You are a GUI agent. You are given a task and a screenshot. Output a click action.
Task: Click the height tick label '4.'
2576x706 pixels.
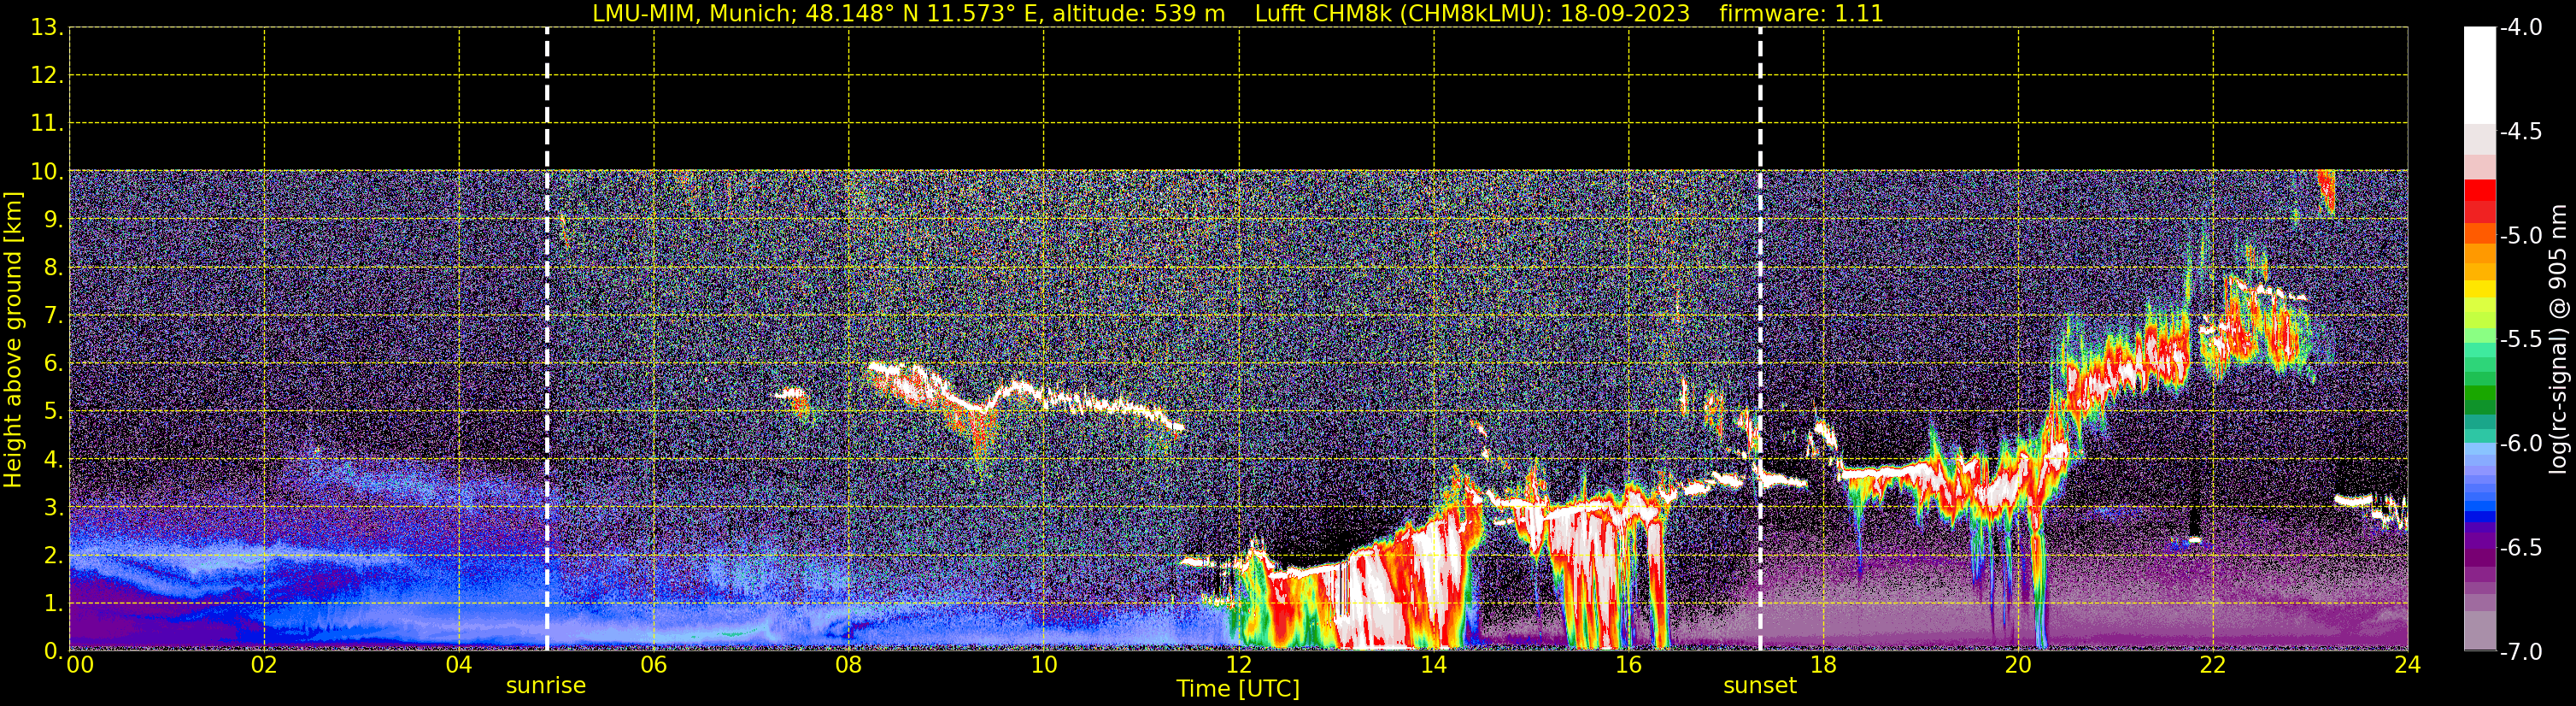click(x=53, y=460)
